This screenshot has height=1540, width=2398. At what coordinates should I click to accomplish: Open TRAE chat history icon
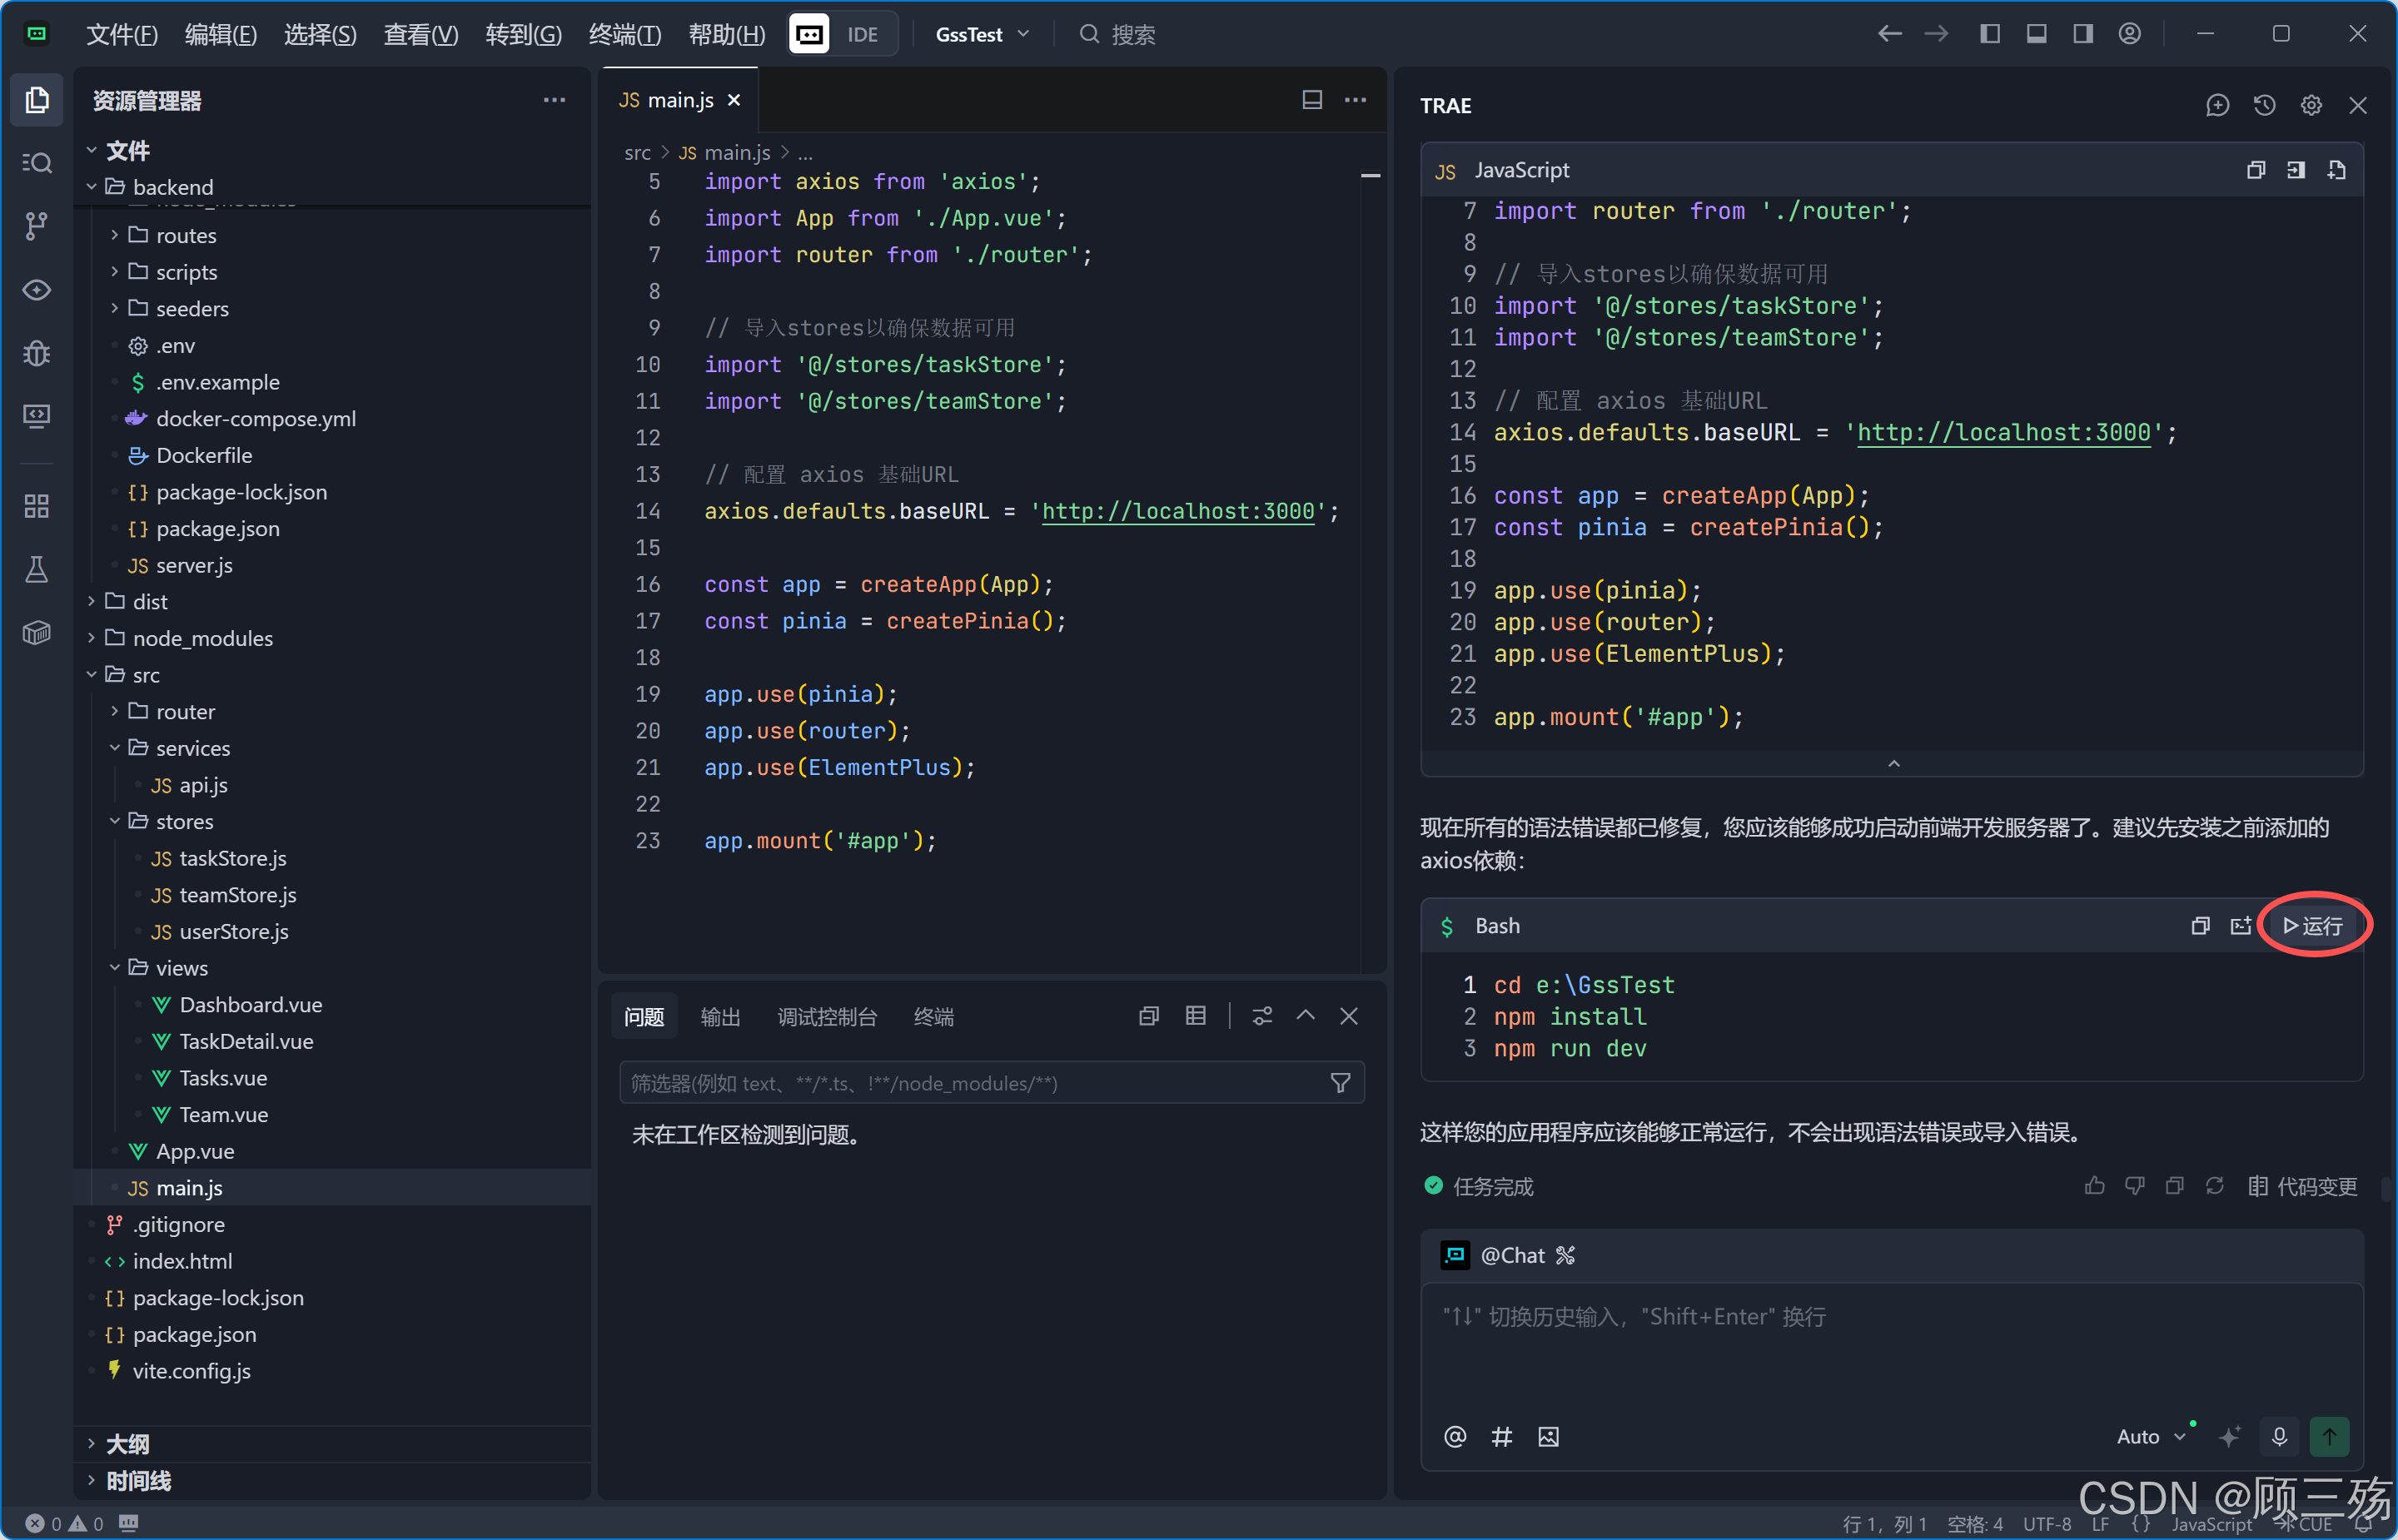pos(2264,105)
